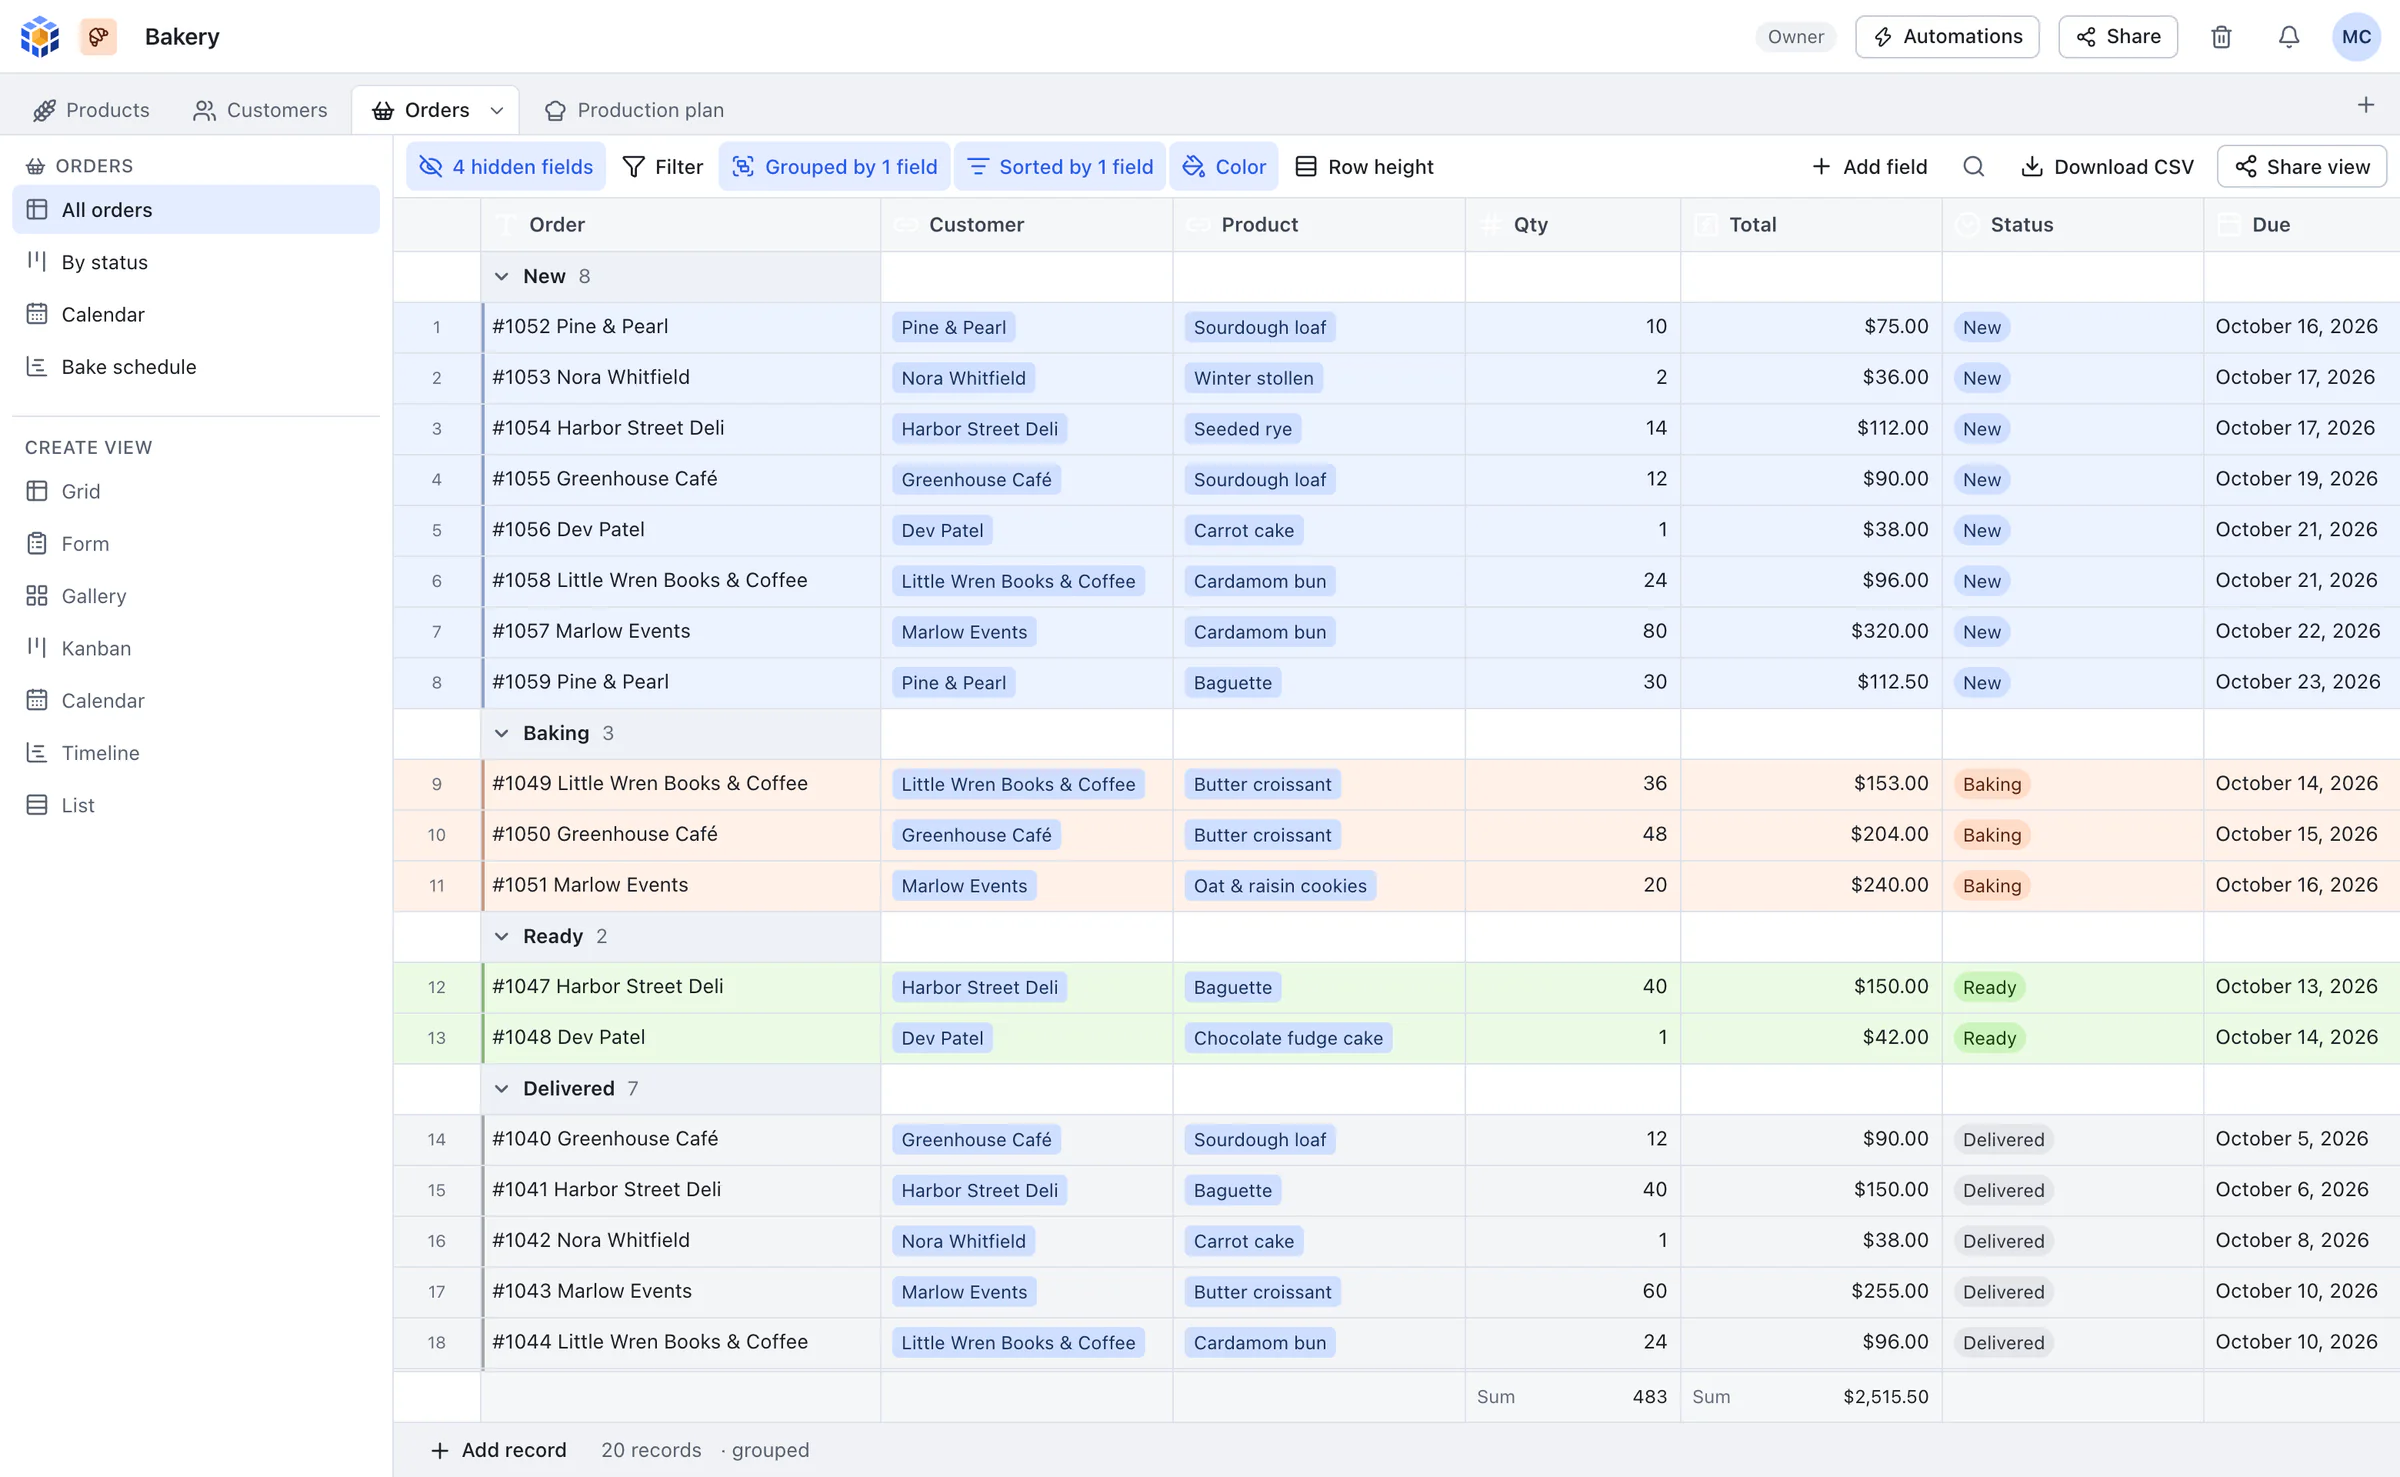This screenshot has width=2400, height=1477.
Task: Collapse the New group
Action: pos(502,277)
